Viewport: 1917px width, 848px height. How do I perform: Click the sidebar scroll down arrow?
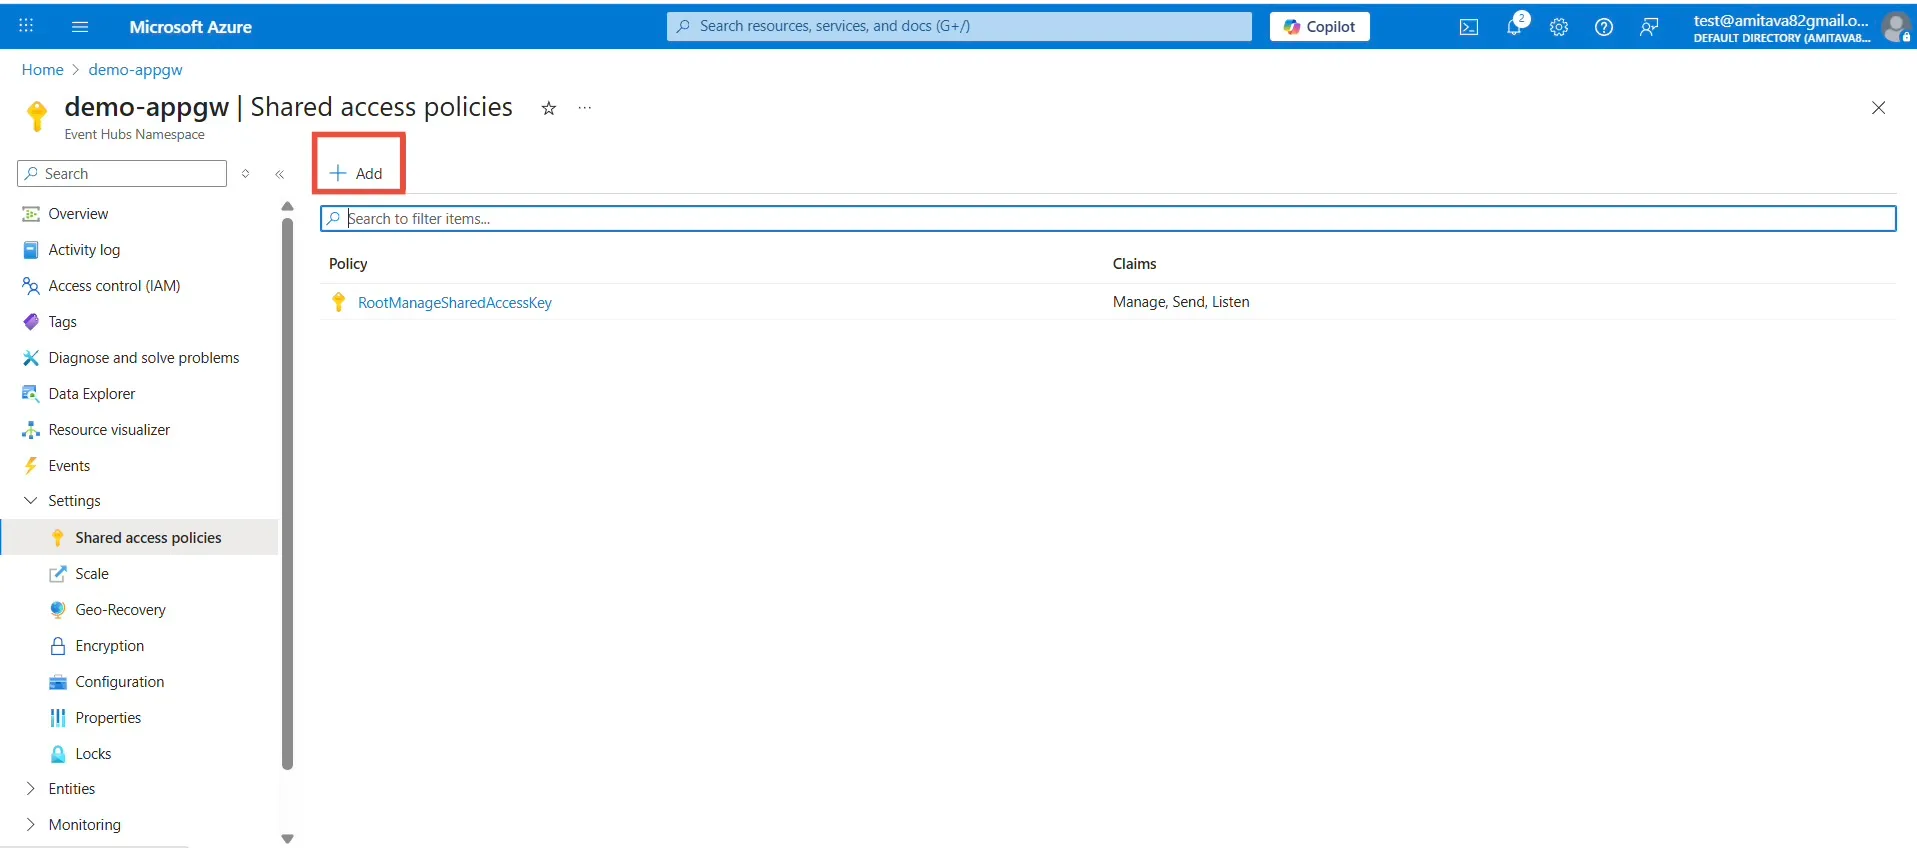click(x=287, y=839)
